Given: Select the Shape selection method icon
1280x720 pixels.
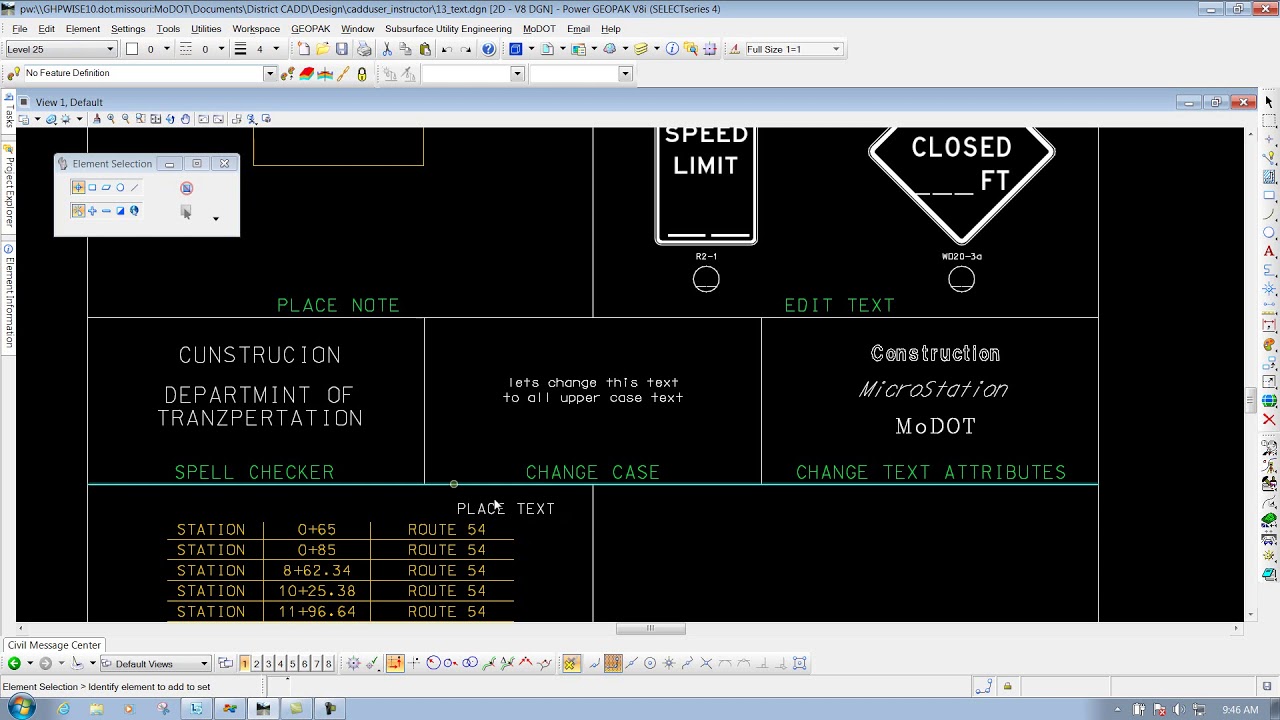Looking at the screenshot, I should 106,187.
